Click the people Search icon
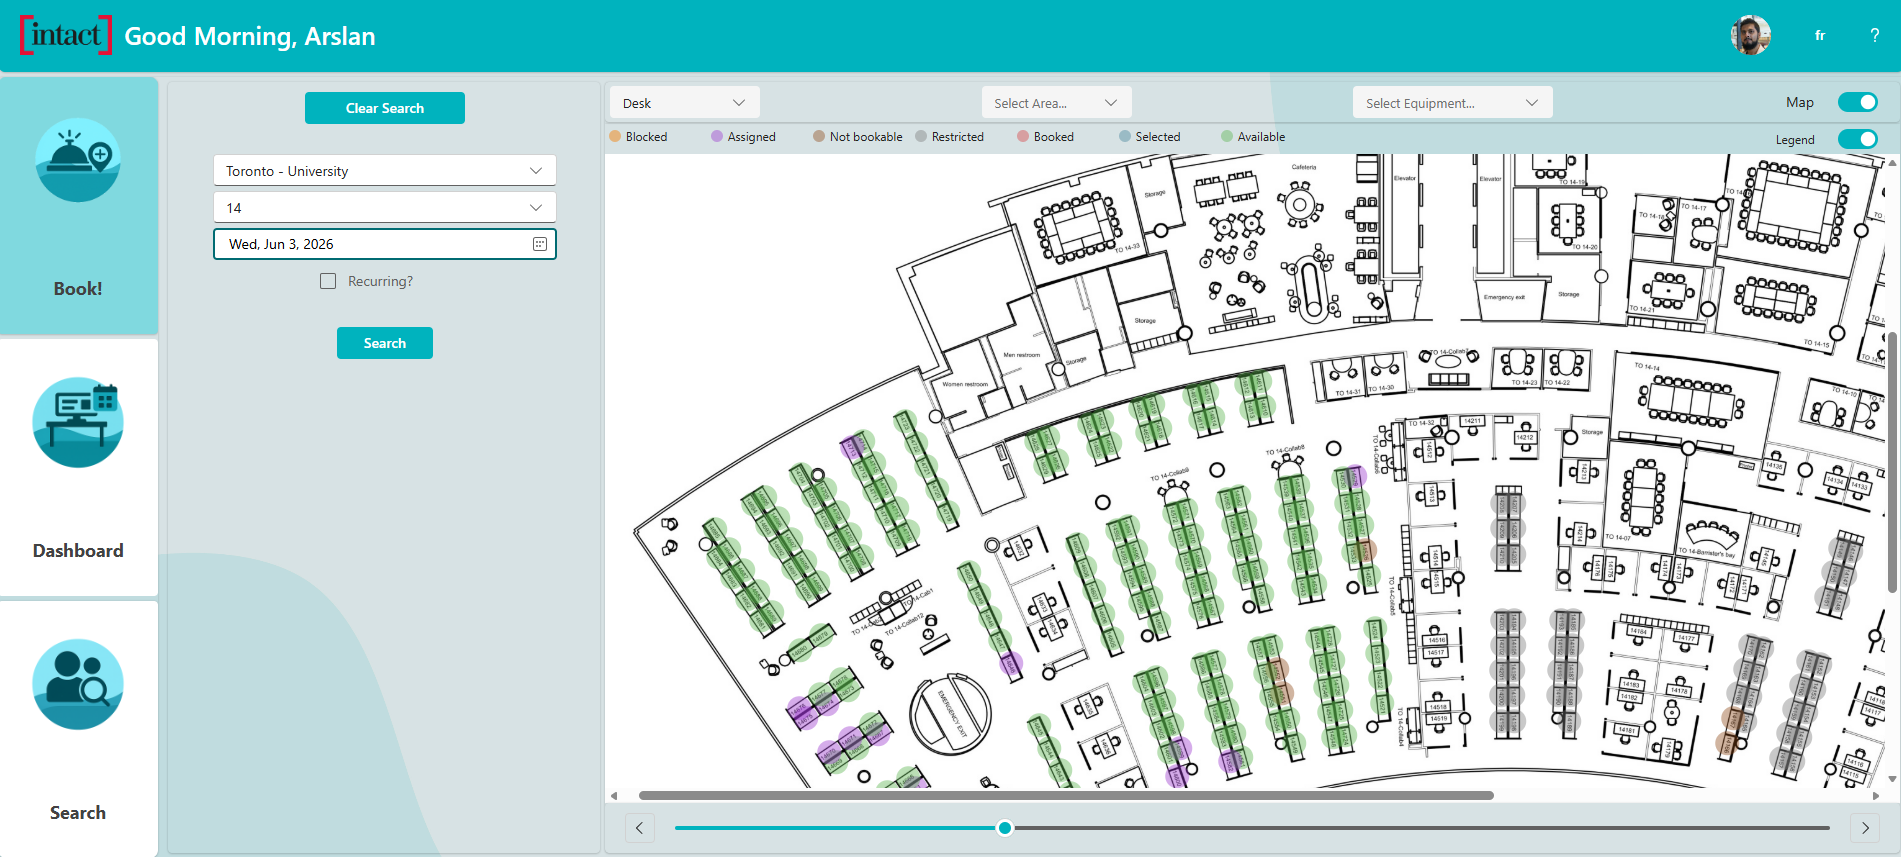 coord(78,684)
